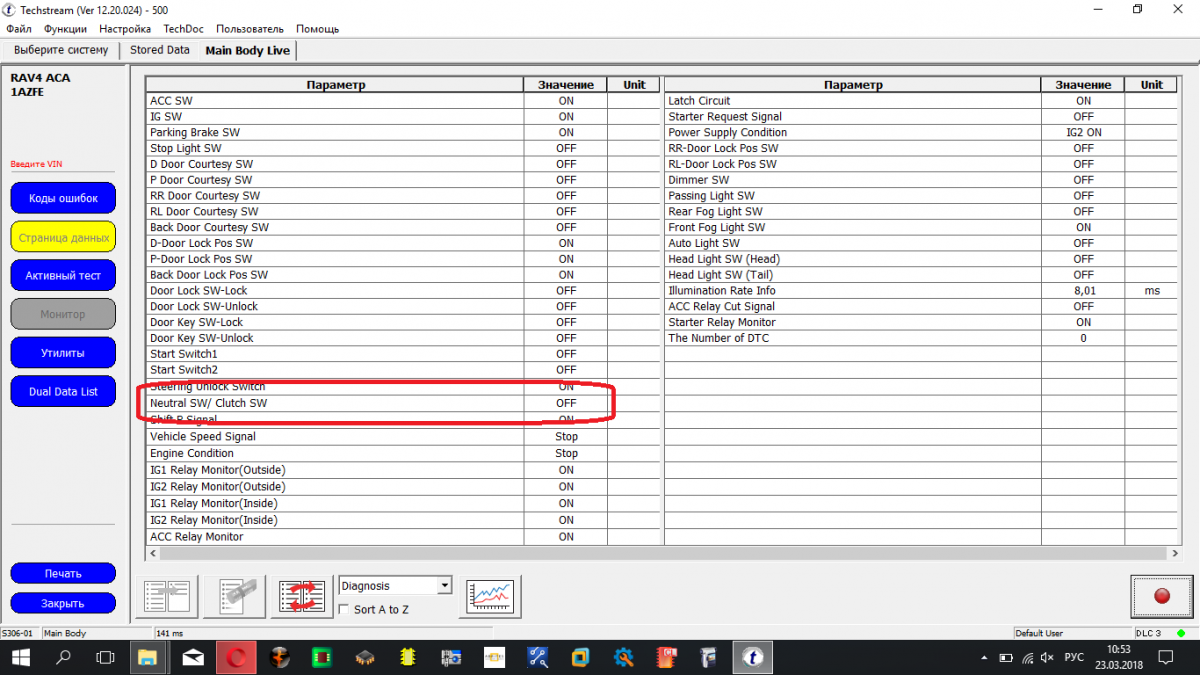Screen dimensions: 1200x675
Task: Click the Страница данных button
Action: [63, 237]
